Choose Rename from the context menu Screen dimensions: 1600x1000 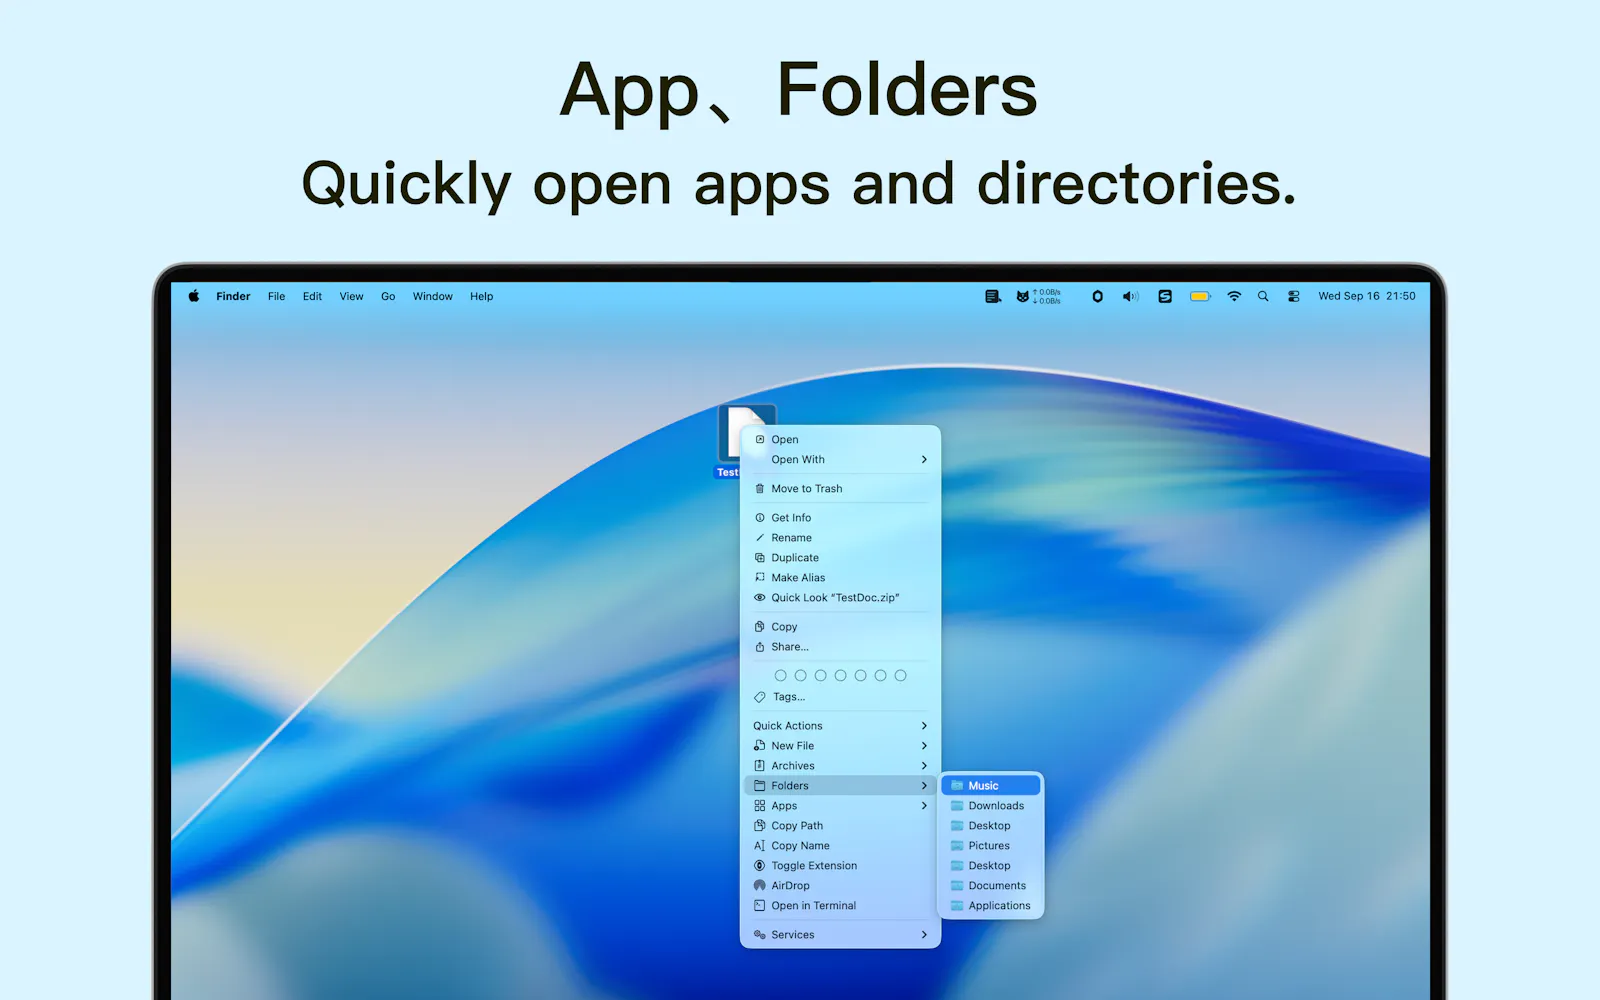point(840,538)
